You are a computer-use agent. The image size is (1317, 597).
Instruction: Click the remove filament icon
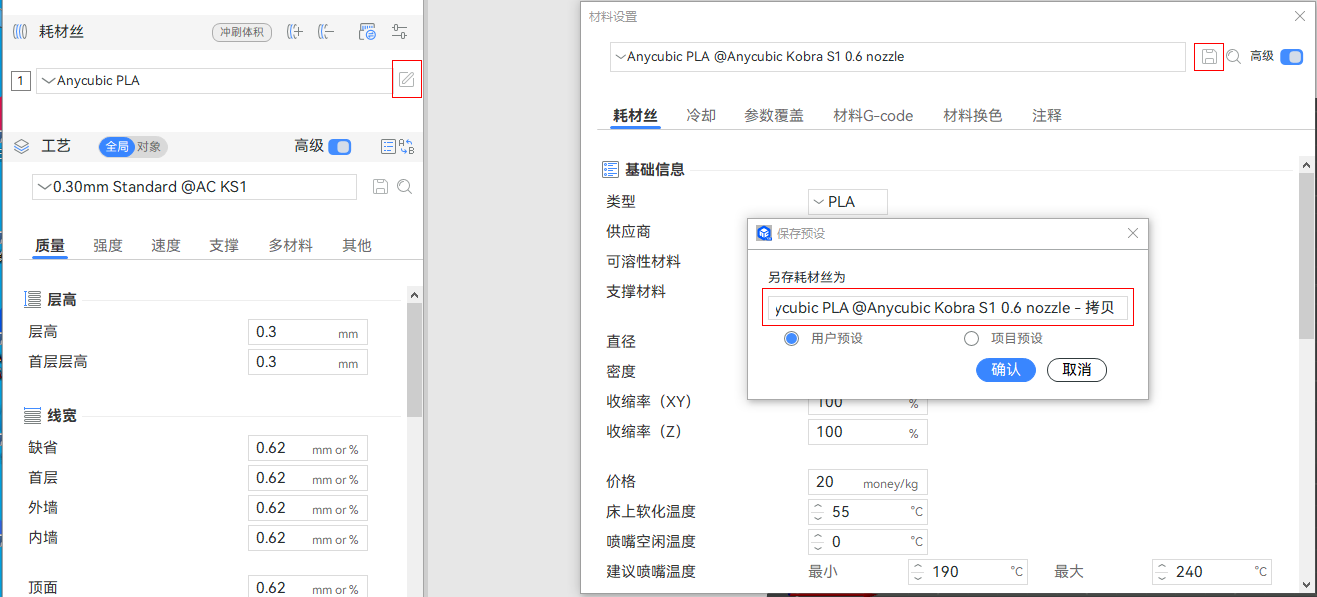(x=326, y=32)
